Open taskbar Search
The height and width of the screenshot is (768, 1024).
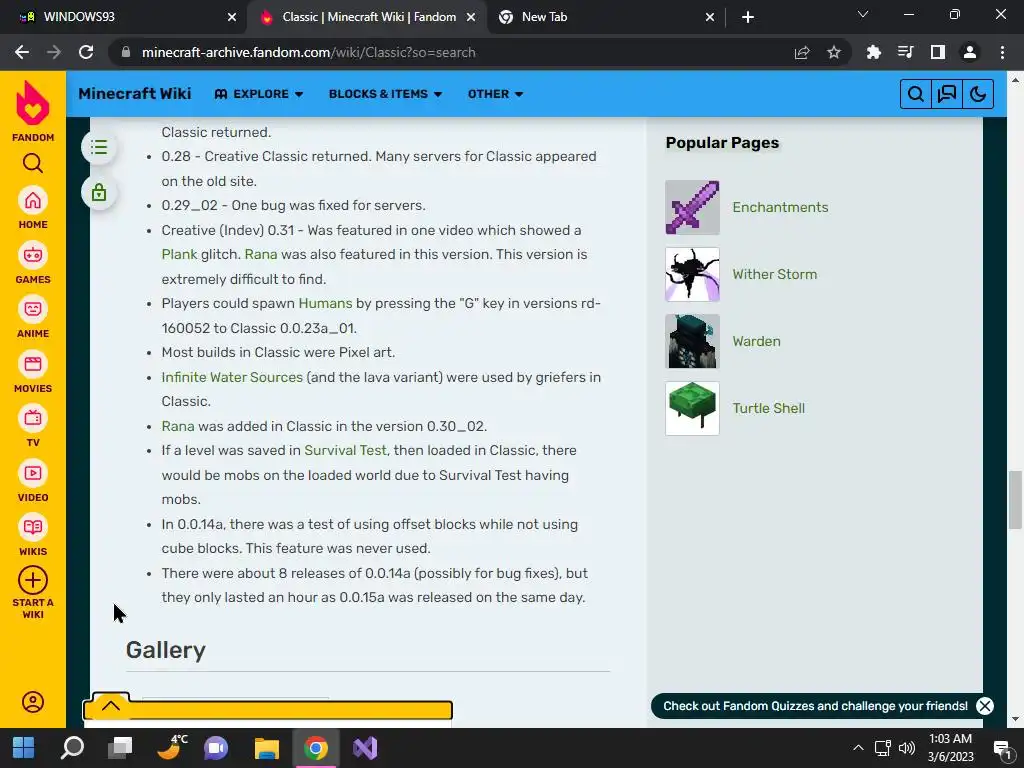pos(72,748)
